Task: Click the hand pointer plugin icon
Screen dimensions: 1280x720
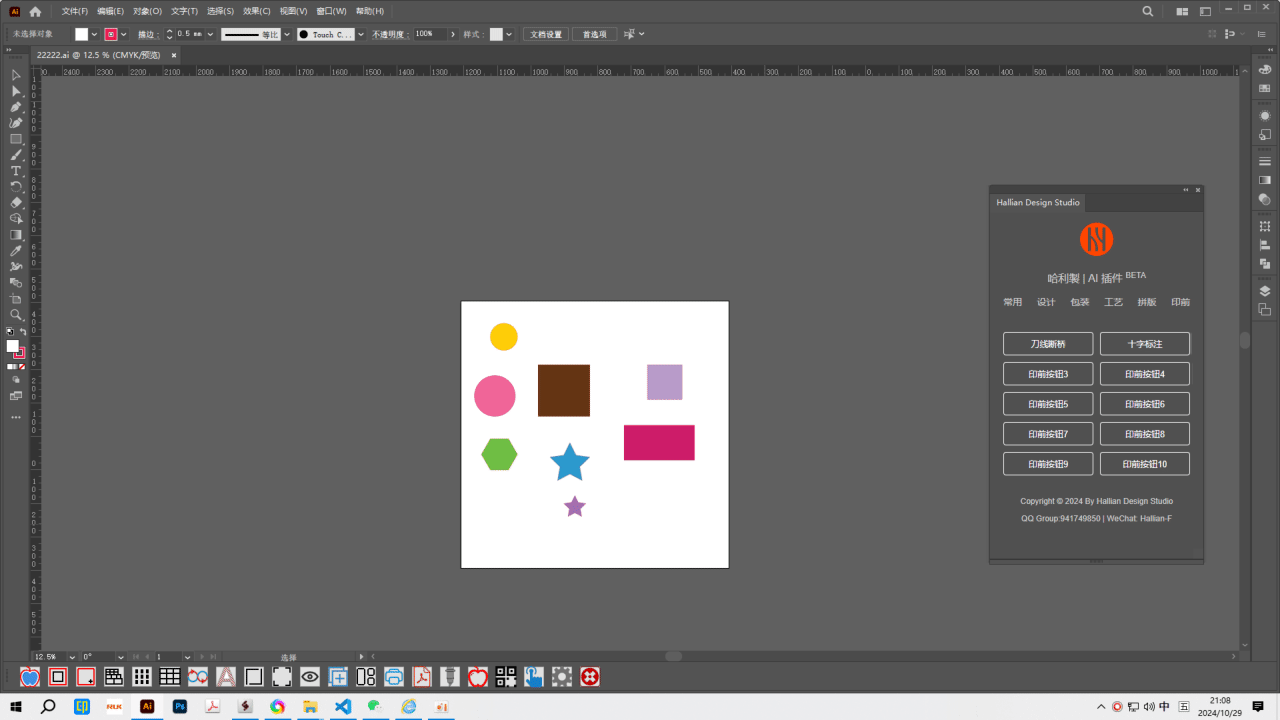Action: pyautogui.click(x=534, y=677)
